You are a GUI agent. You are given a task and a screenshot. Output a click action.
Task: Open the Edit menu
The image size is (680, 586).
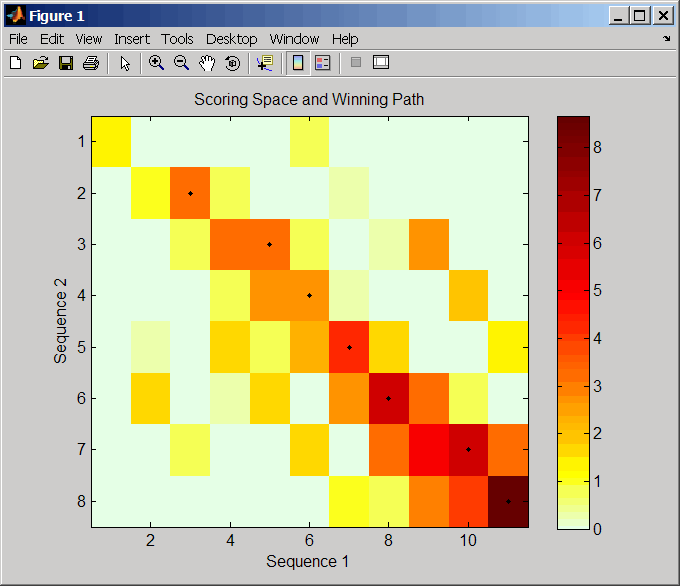[x=52, y=39]
